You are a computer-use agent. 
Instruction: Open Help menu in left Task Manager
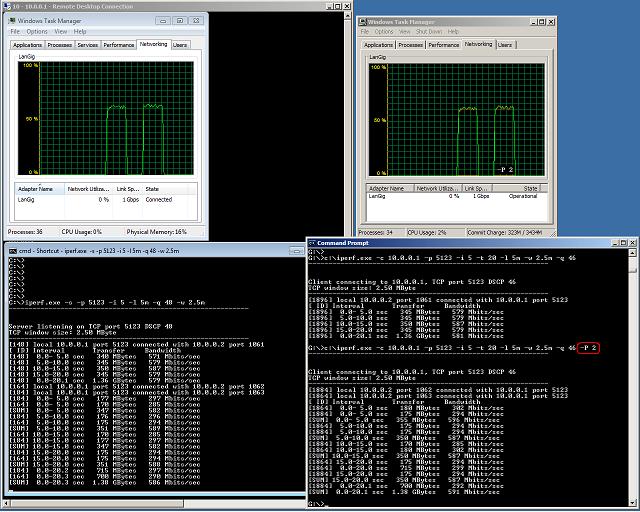tap(80, 31)
